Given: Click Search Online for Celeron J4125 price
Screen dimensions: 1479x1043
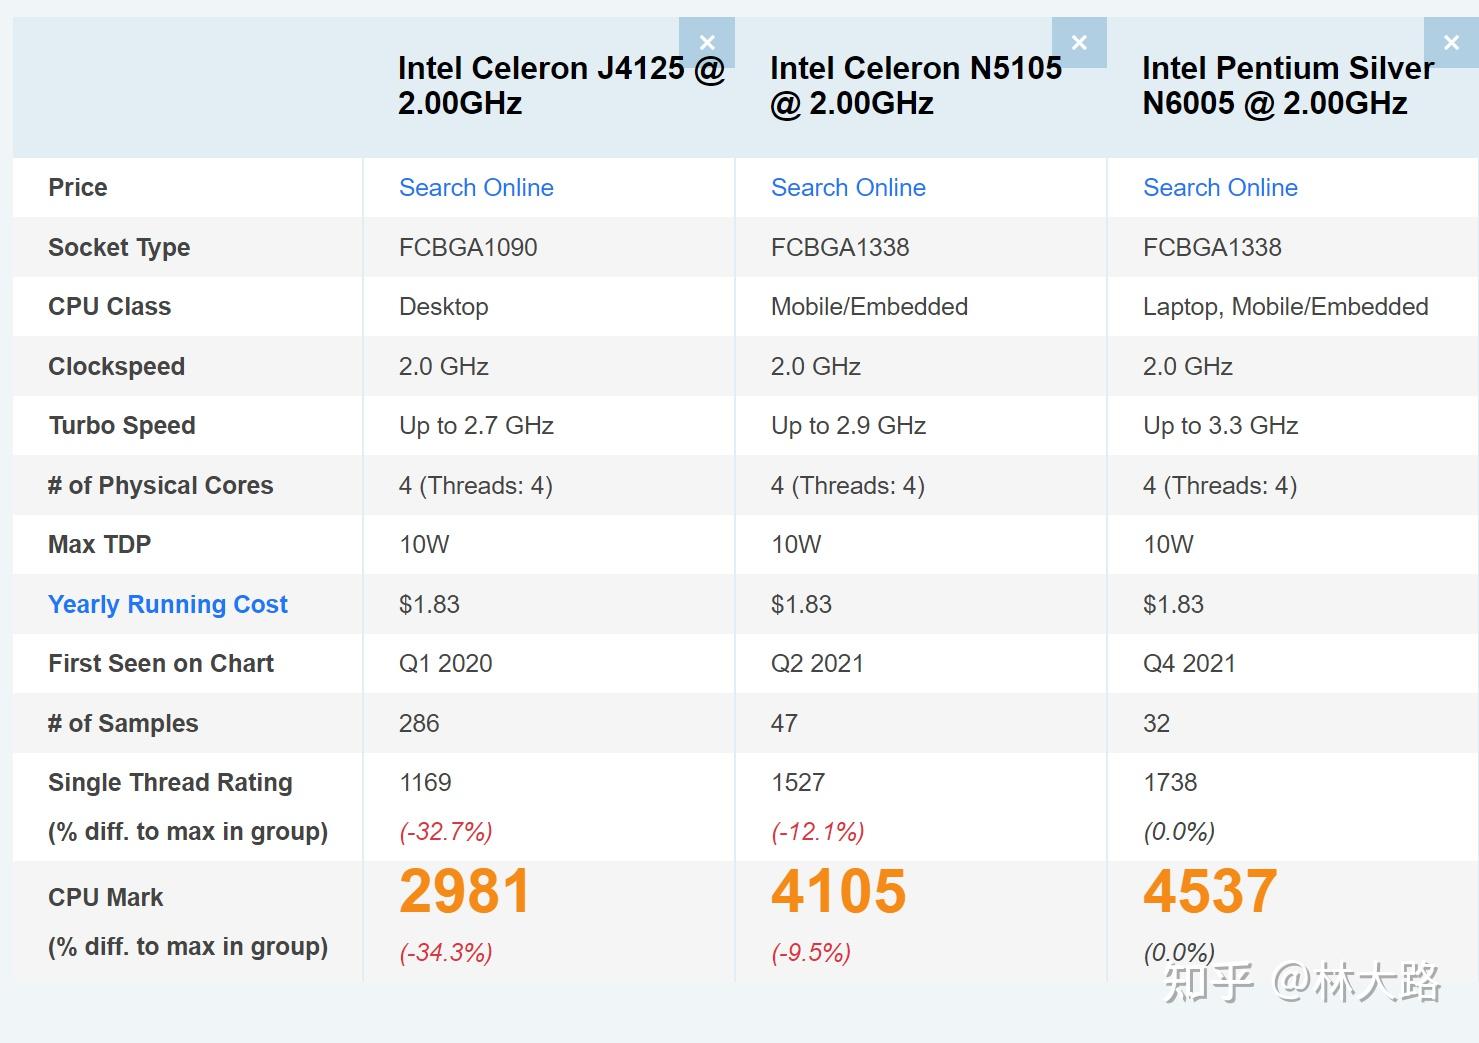Looking at the screenshot, I should pyautogui.click(x=476, y=188).
